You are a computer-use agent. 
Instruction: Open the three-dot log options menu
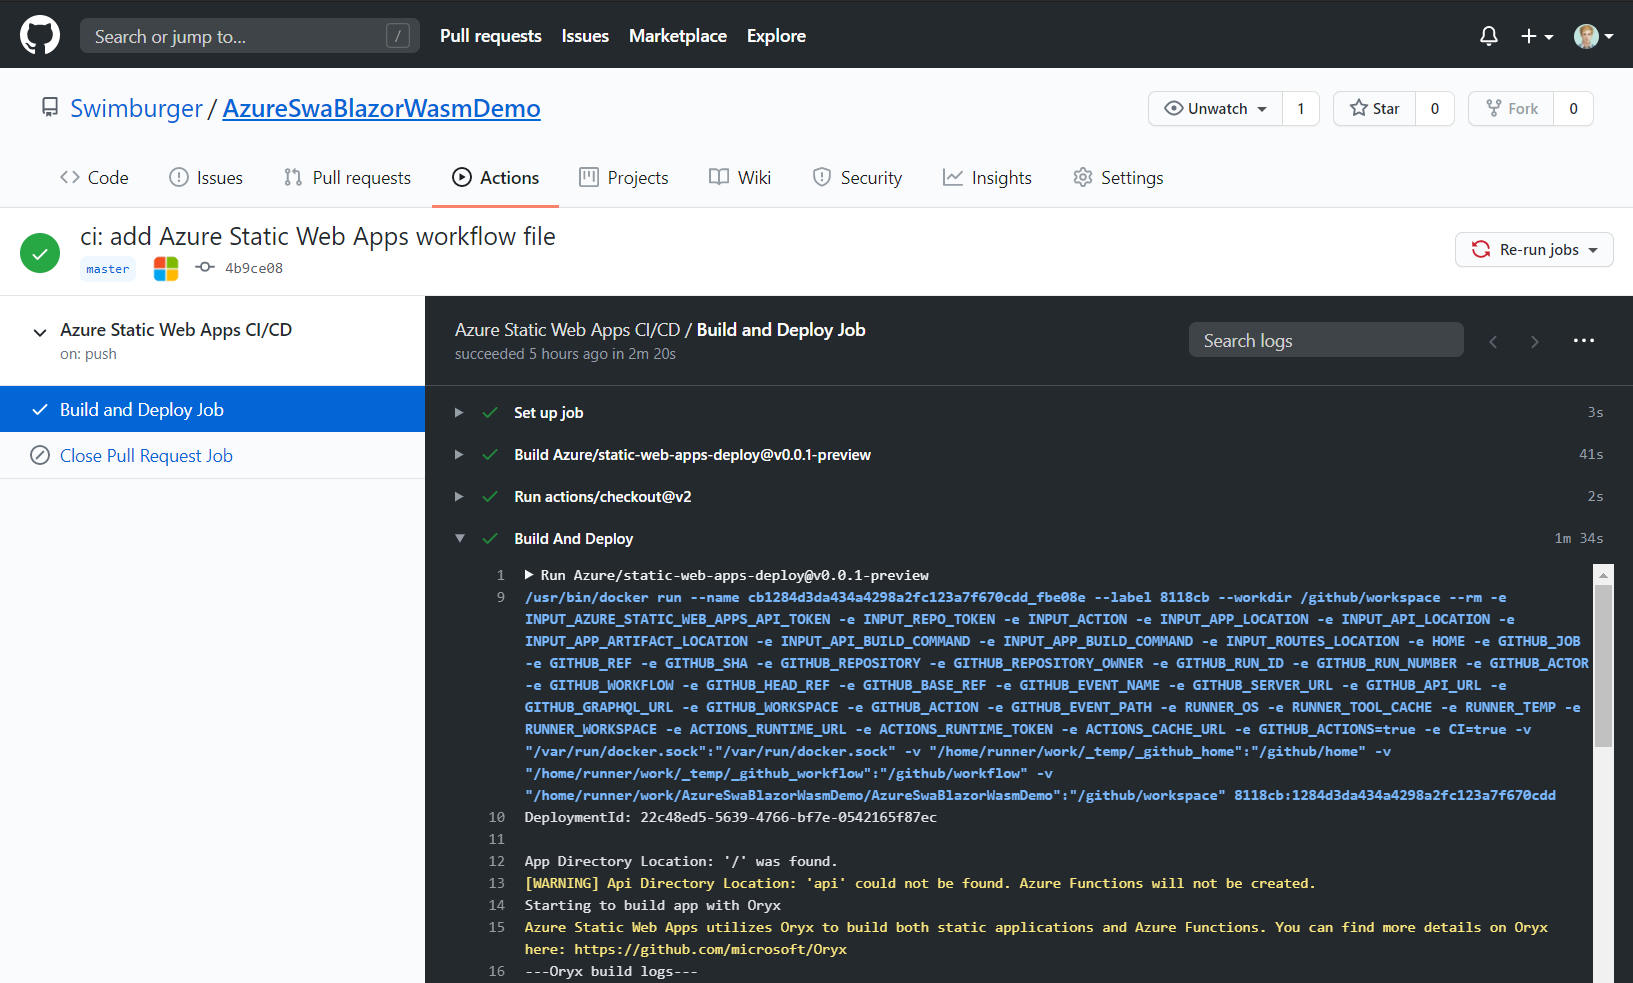[x=1584, y=341]
